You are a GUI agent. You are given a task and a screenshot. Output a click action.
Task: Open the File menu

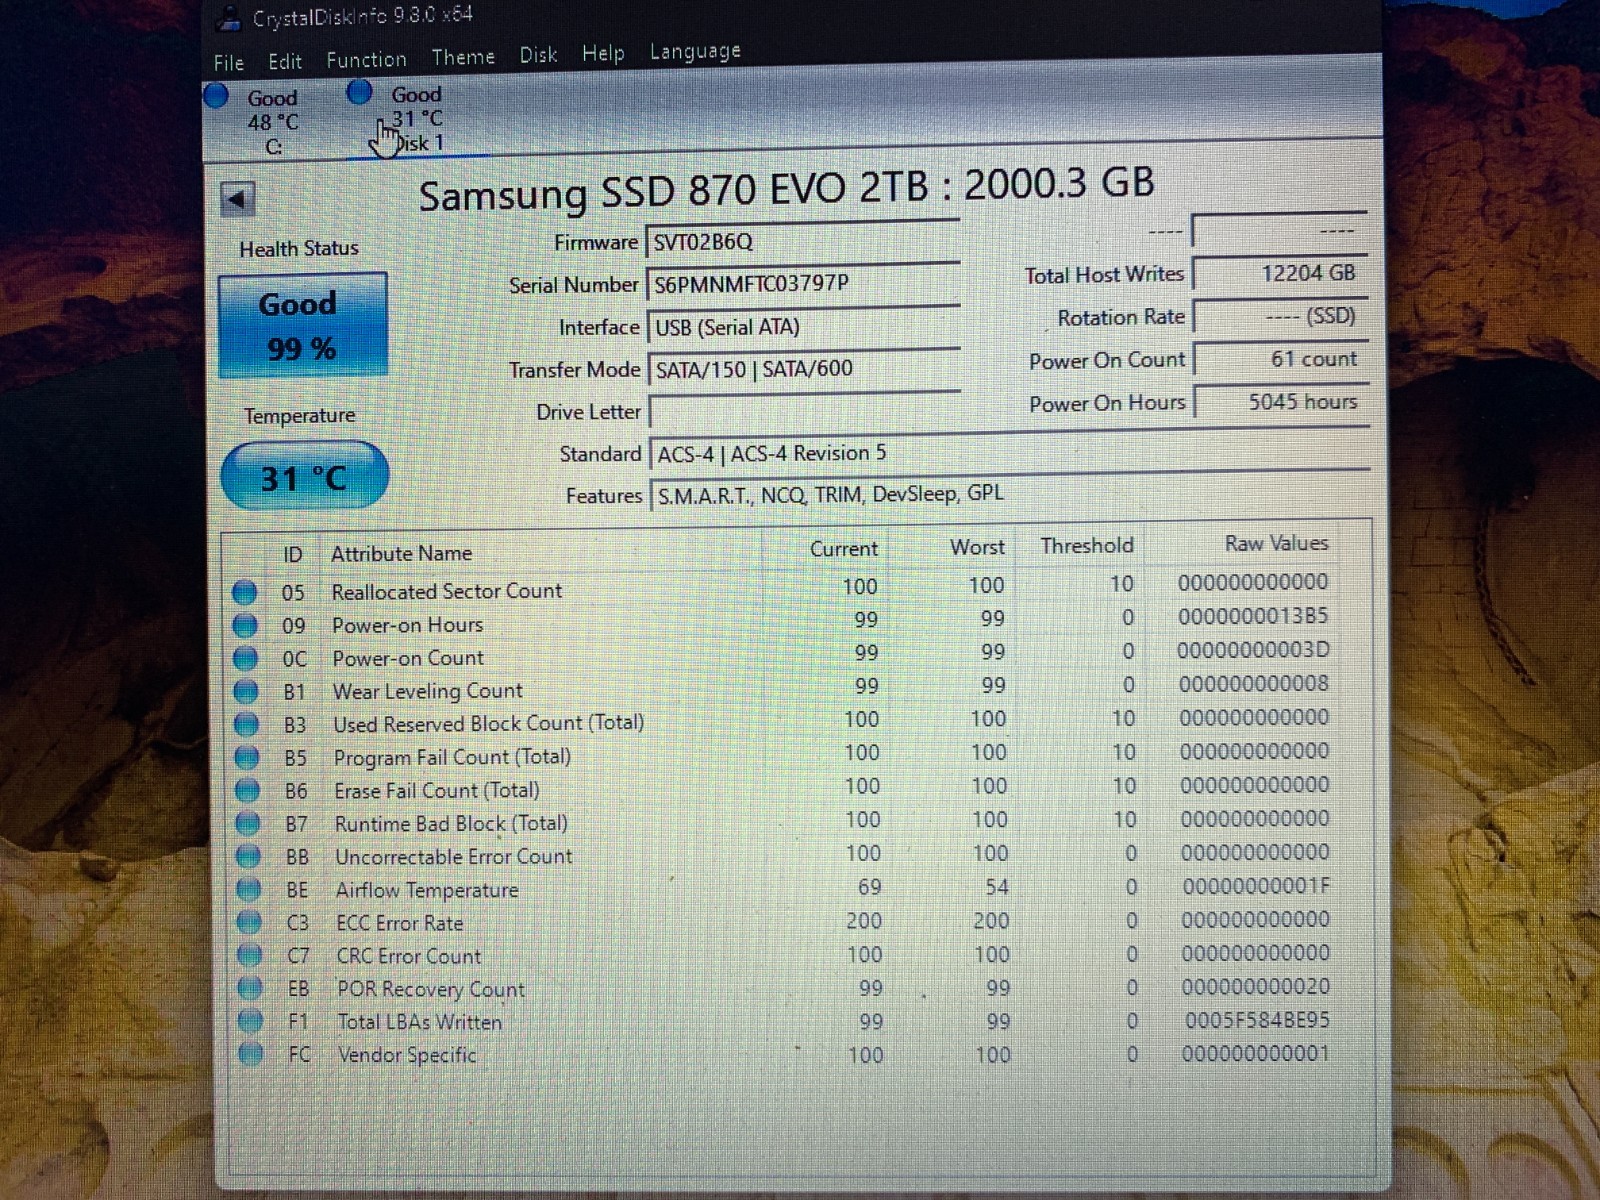[x=228, y=62]
